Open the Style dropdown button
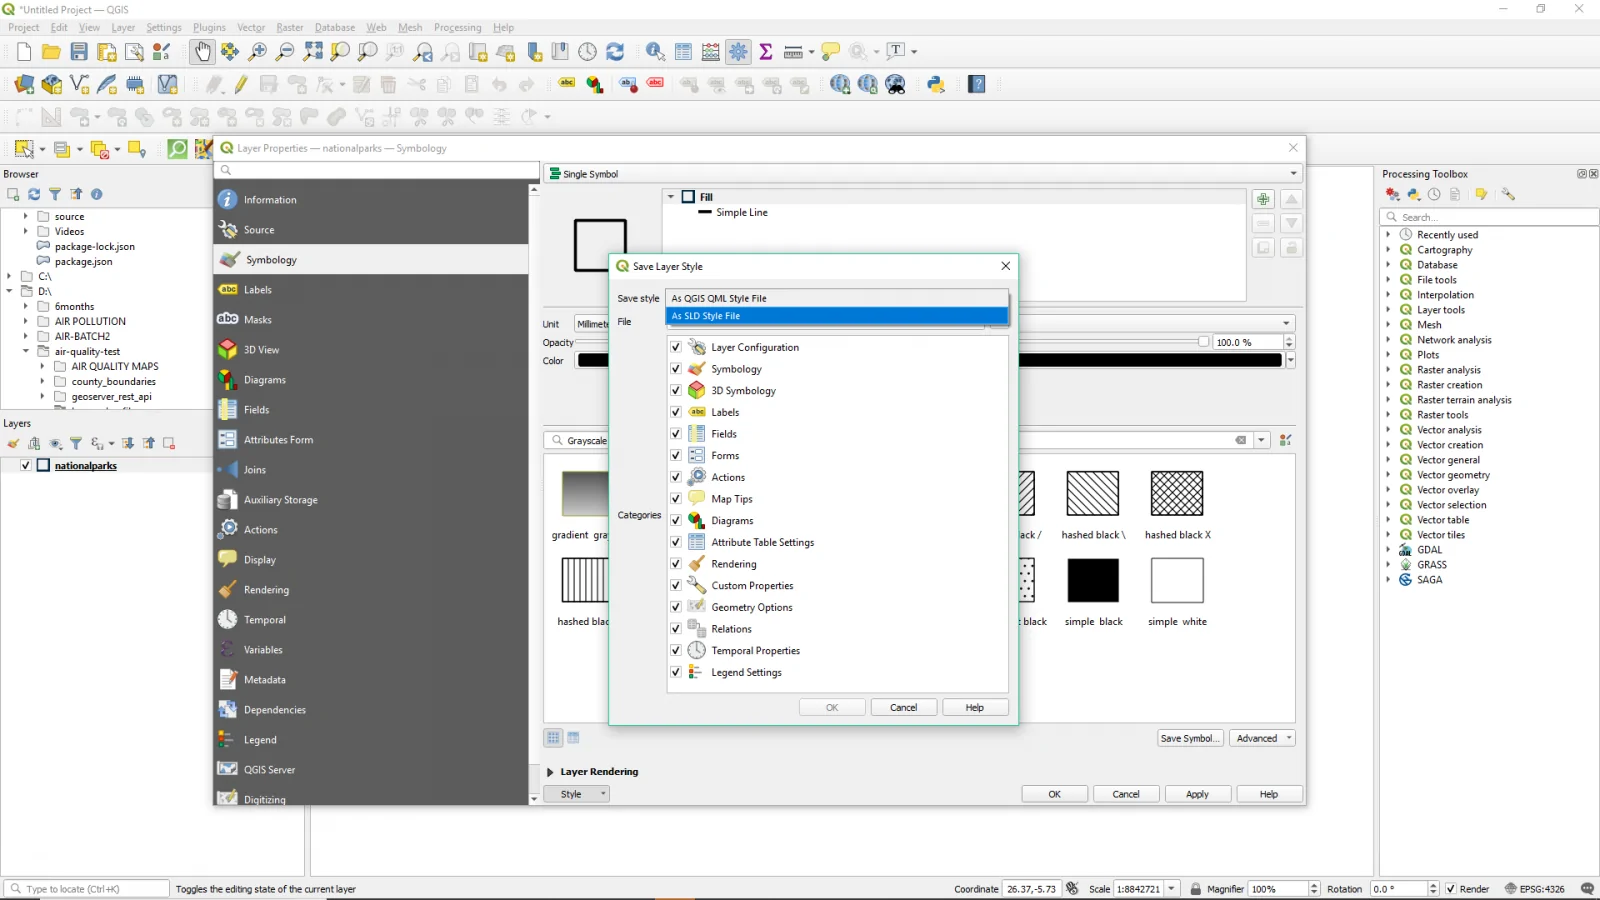The image size is (1600, 900). (x=578, y=794)
